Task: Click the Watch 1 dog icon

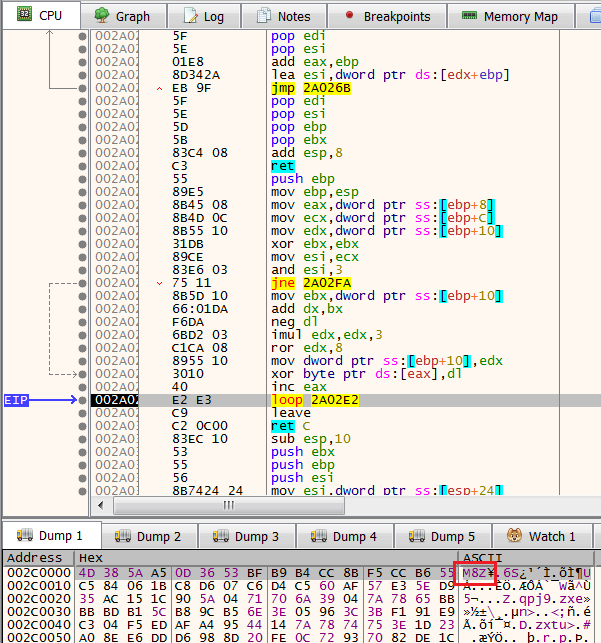Action: click(514, 535)
